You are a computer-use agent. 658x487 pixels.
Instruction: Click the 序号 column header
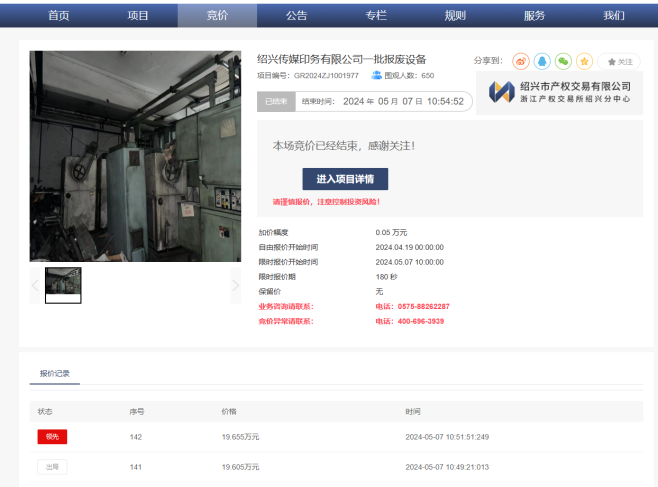click(x=137, y=411)
